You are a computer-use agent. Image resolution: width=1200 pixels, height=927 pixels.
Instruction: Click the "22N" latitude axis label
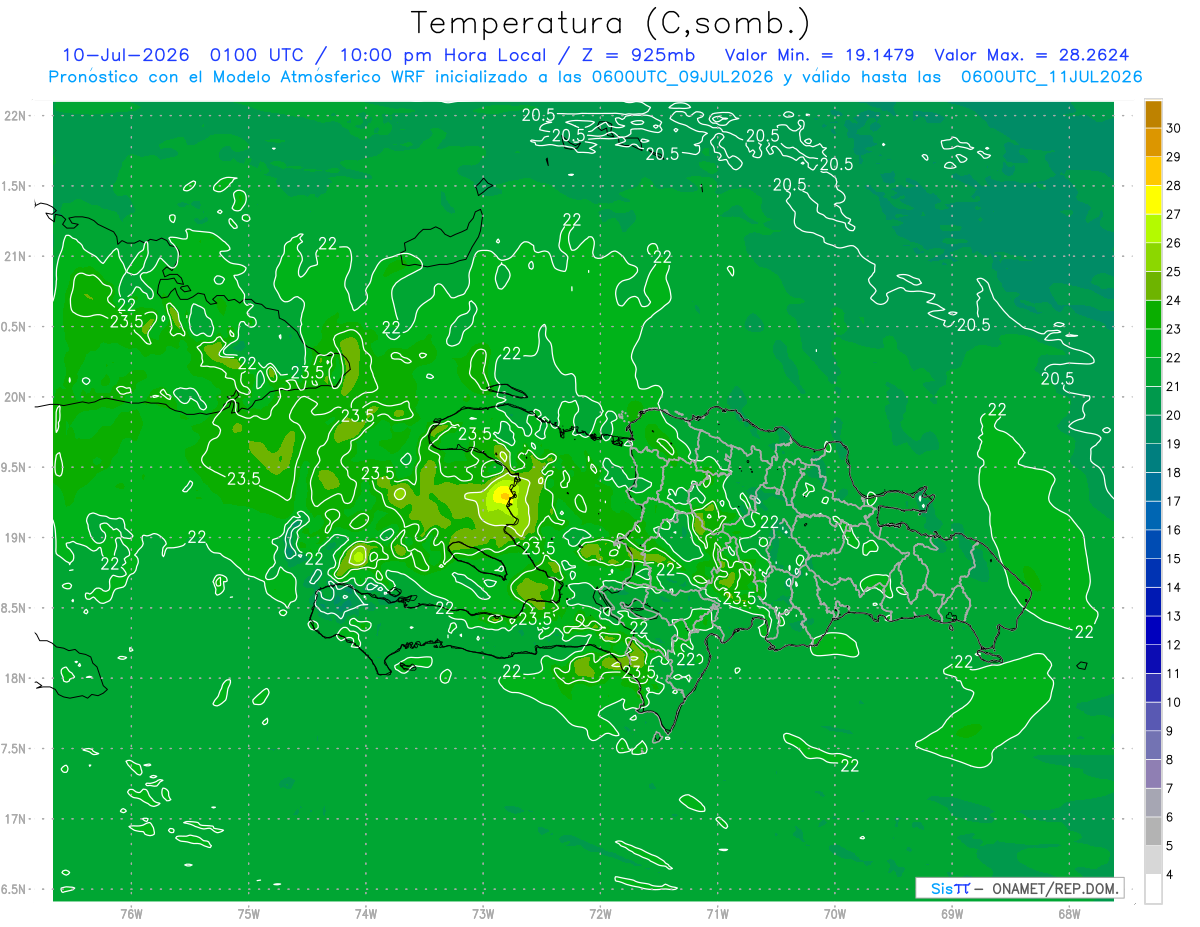[15, 116]
